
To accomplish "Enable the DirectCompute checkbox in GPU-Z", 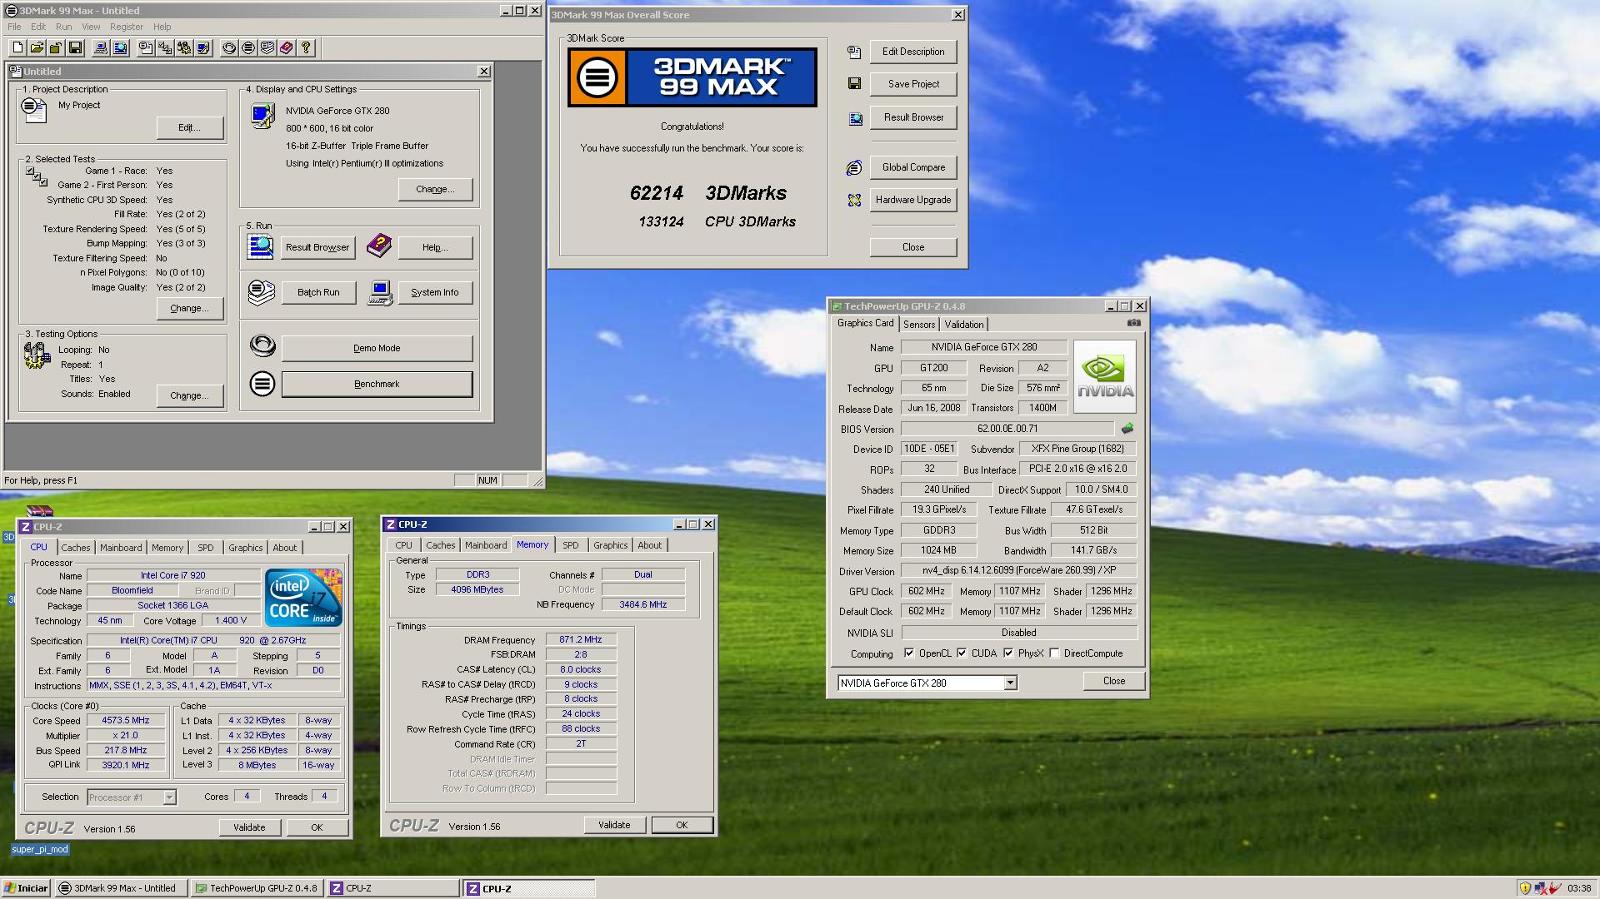I will tap(1054, 653).
